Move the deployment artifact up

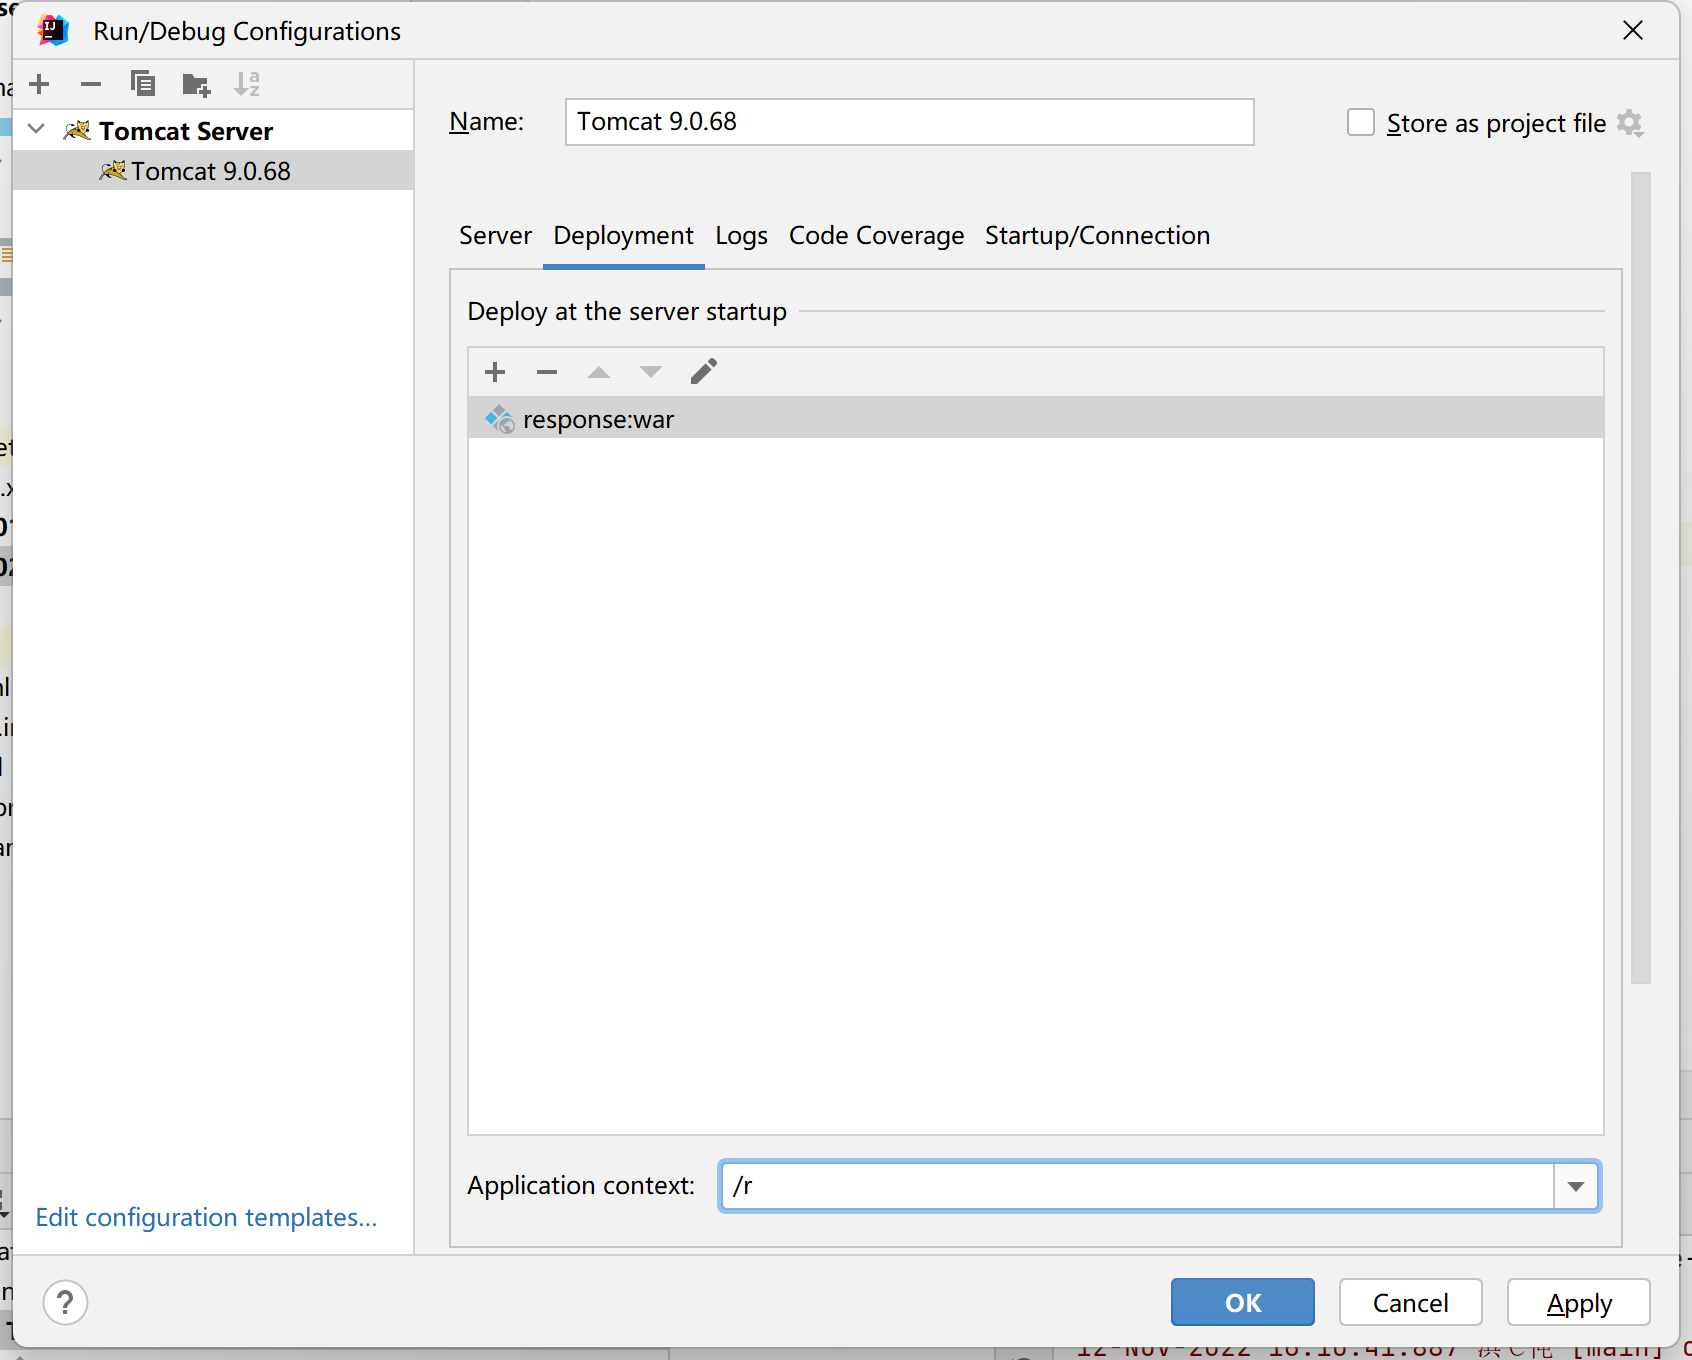pyautogui.click(x=599, y=372)
